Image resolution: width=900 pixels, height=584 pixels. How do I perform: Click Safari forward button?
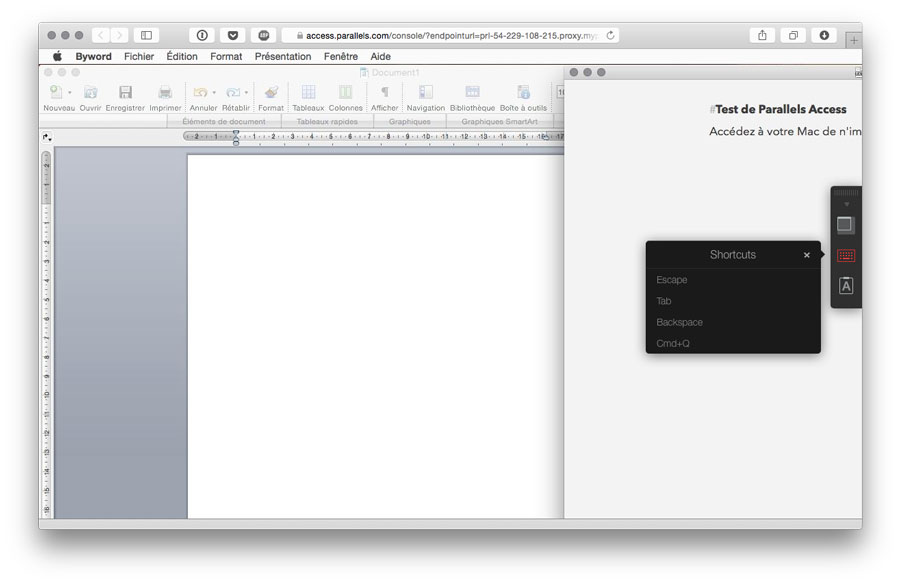[119, 36]
